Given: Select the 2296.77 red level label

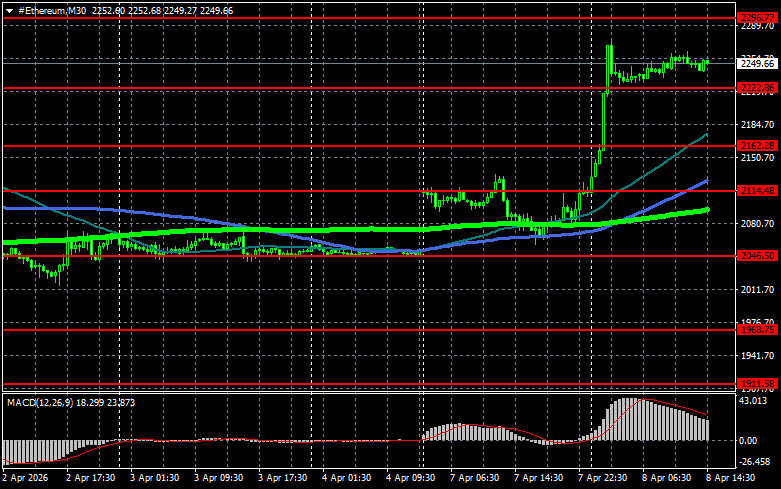Looking at the screenshot, I should click(x=757, y=18).
